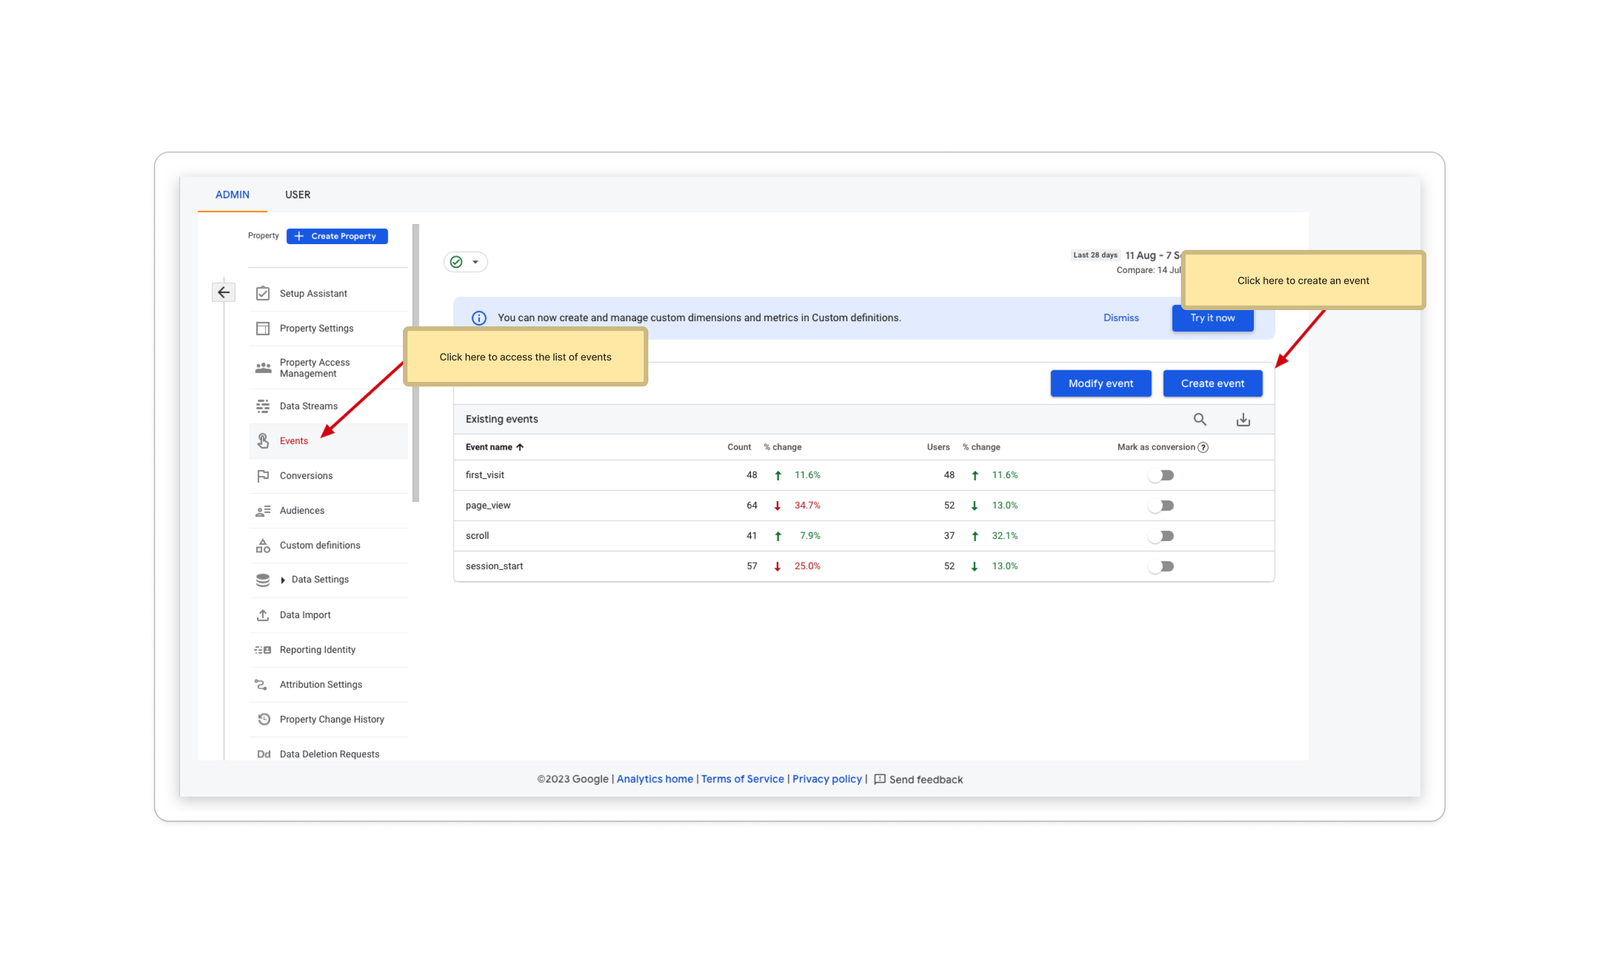Switch to the USER tab
The image size is (1600, 978).
pos(297,195)
